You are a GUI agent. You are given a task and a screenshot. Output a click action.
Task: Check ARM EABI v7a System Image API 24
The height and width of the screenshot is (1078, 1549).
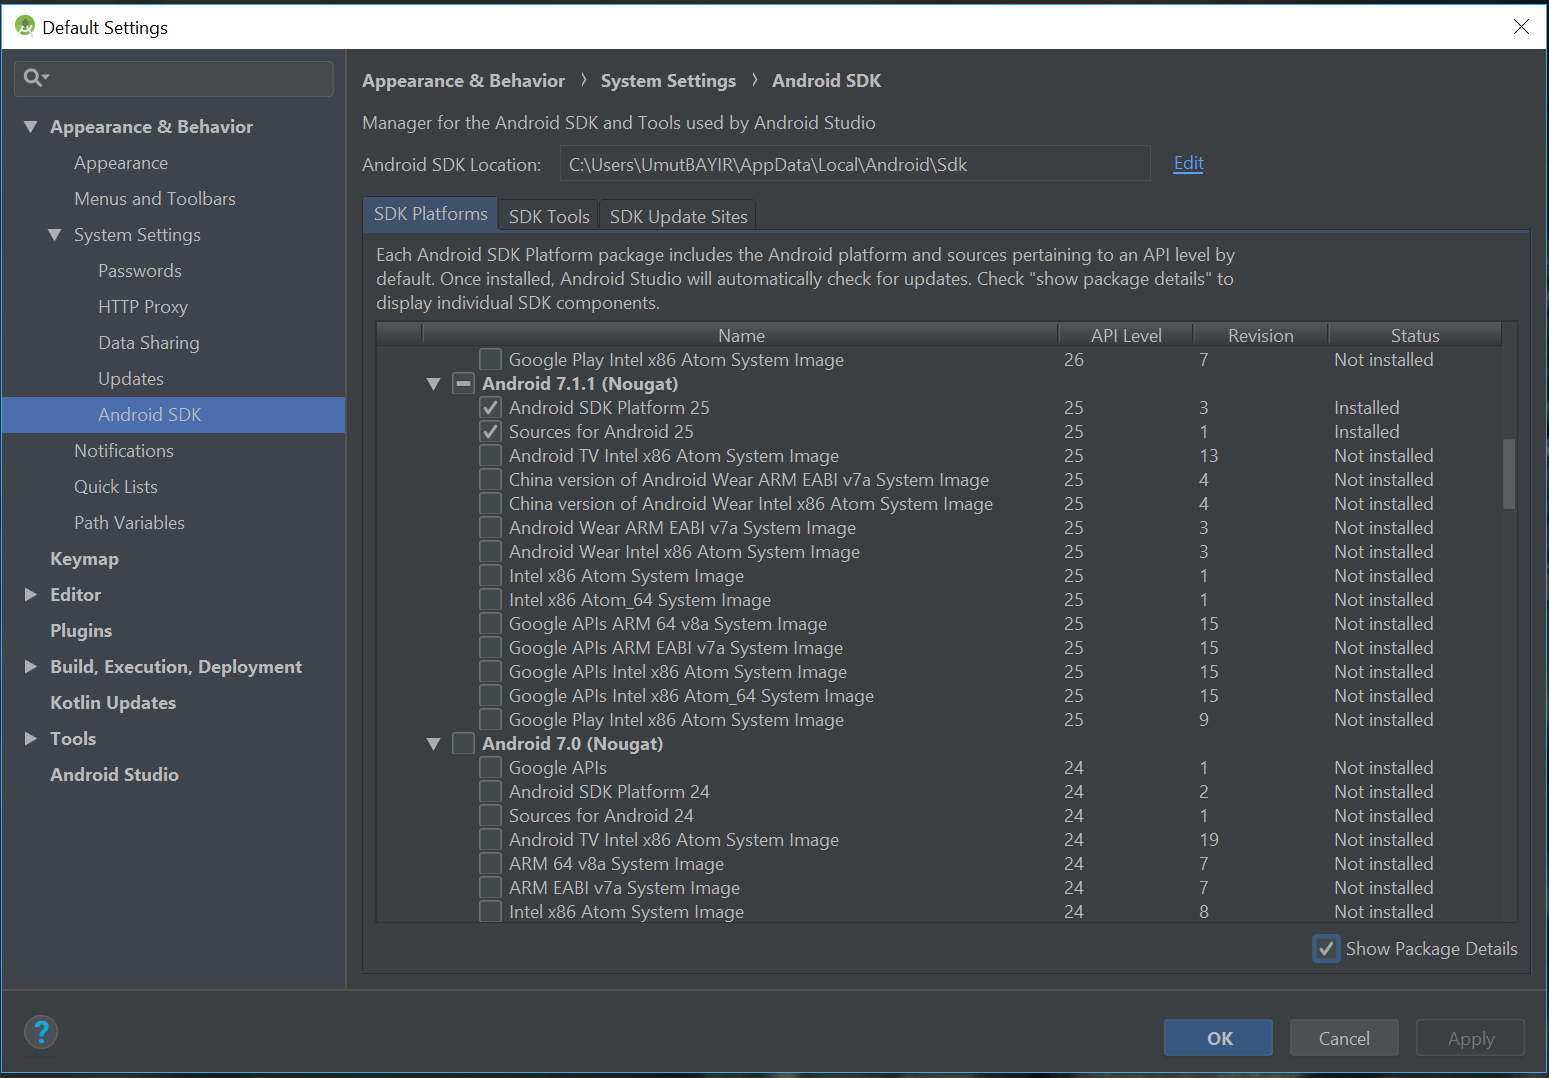(x=490, y=888)
